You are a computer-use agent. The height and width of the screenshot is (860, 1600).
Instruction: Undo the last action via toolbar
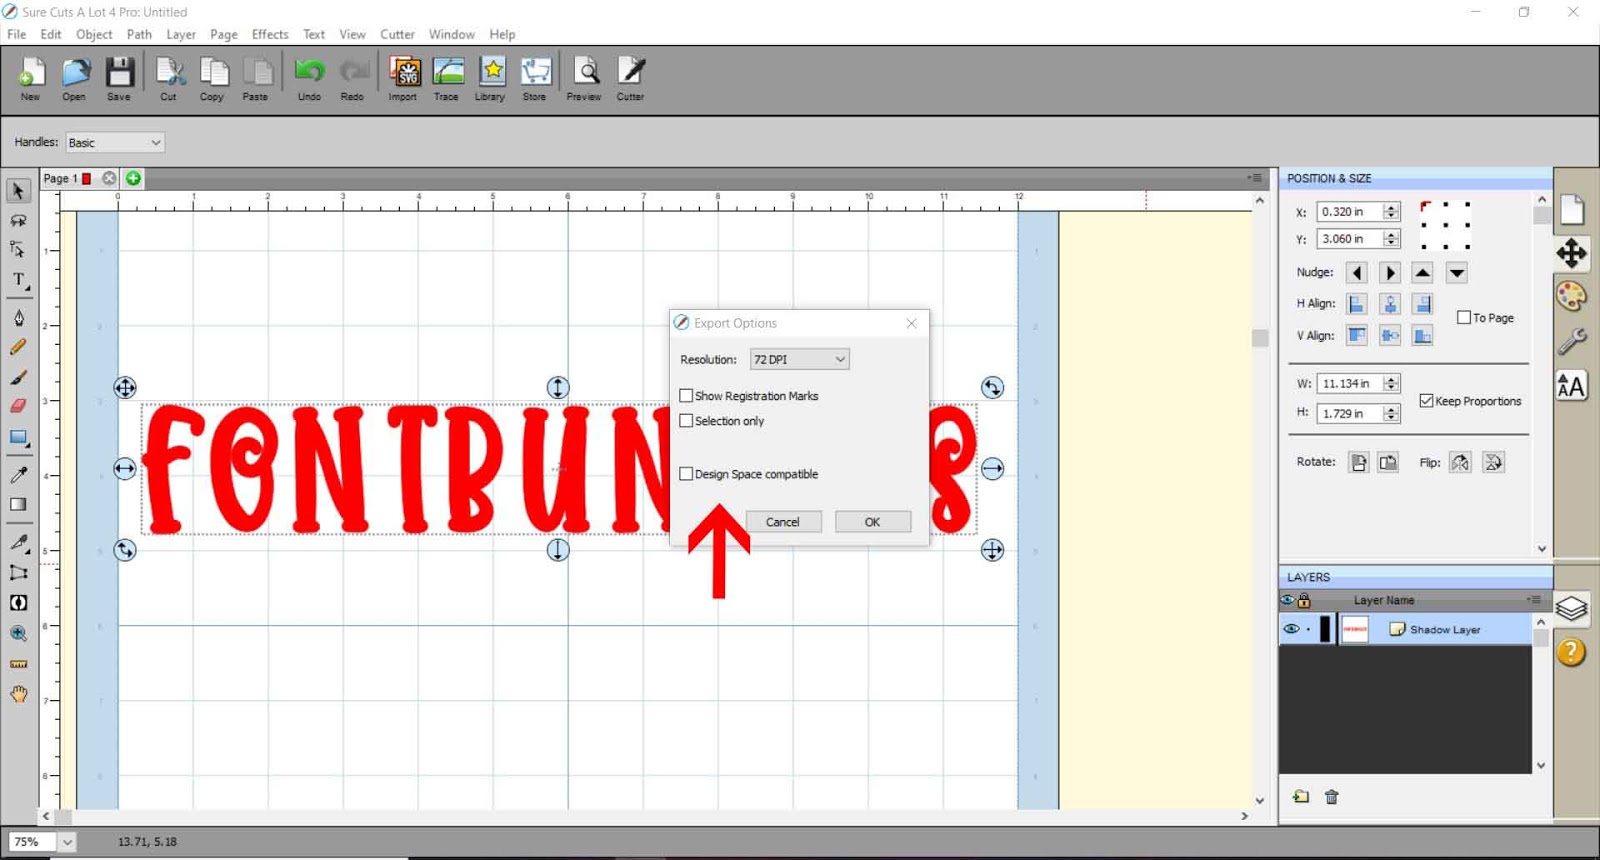[x=310, y=78]
